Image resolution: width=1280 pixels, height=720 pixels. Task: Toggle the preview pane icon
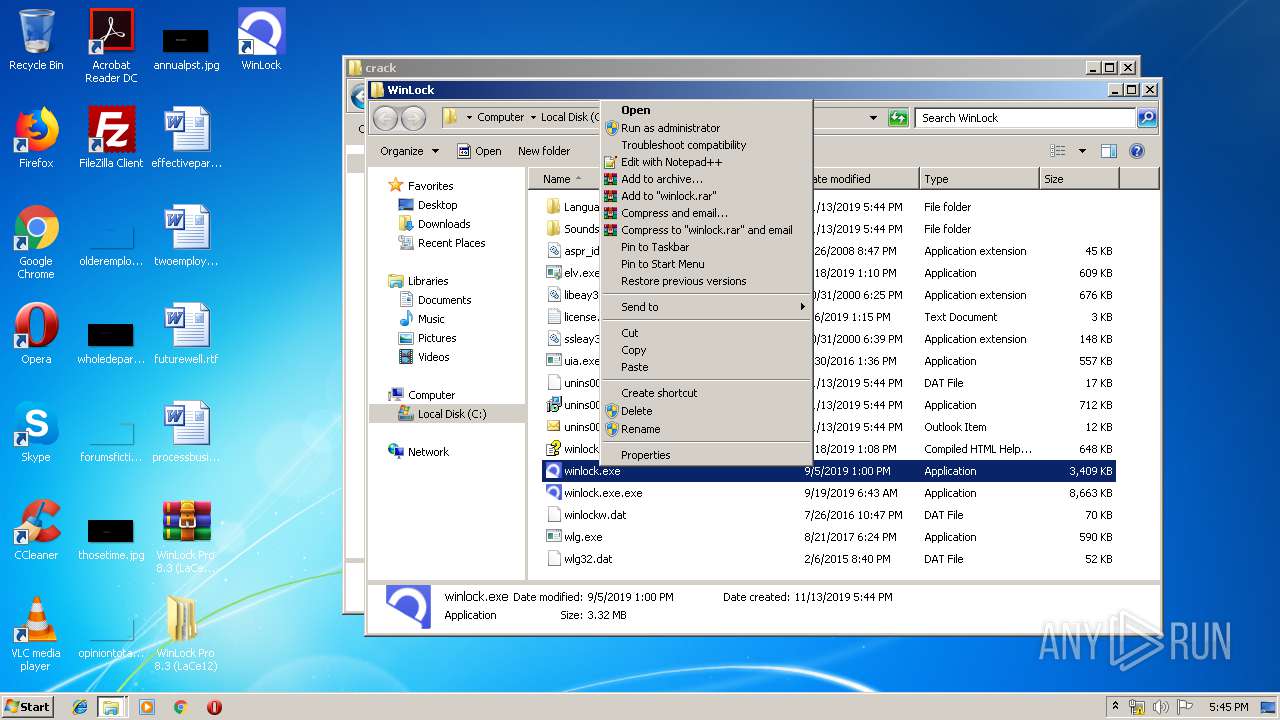click(x=1108, y=151)
